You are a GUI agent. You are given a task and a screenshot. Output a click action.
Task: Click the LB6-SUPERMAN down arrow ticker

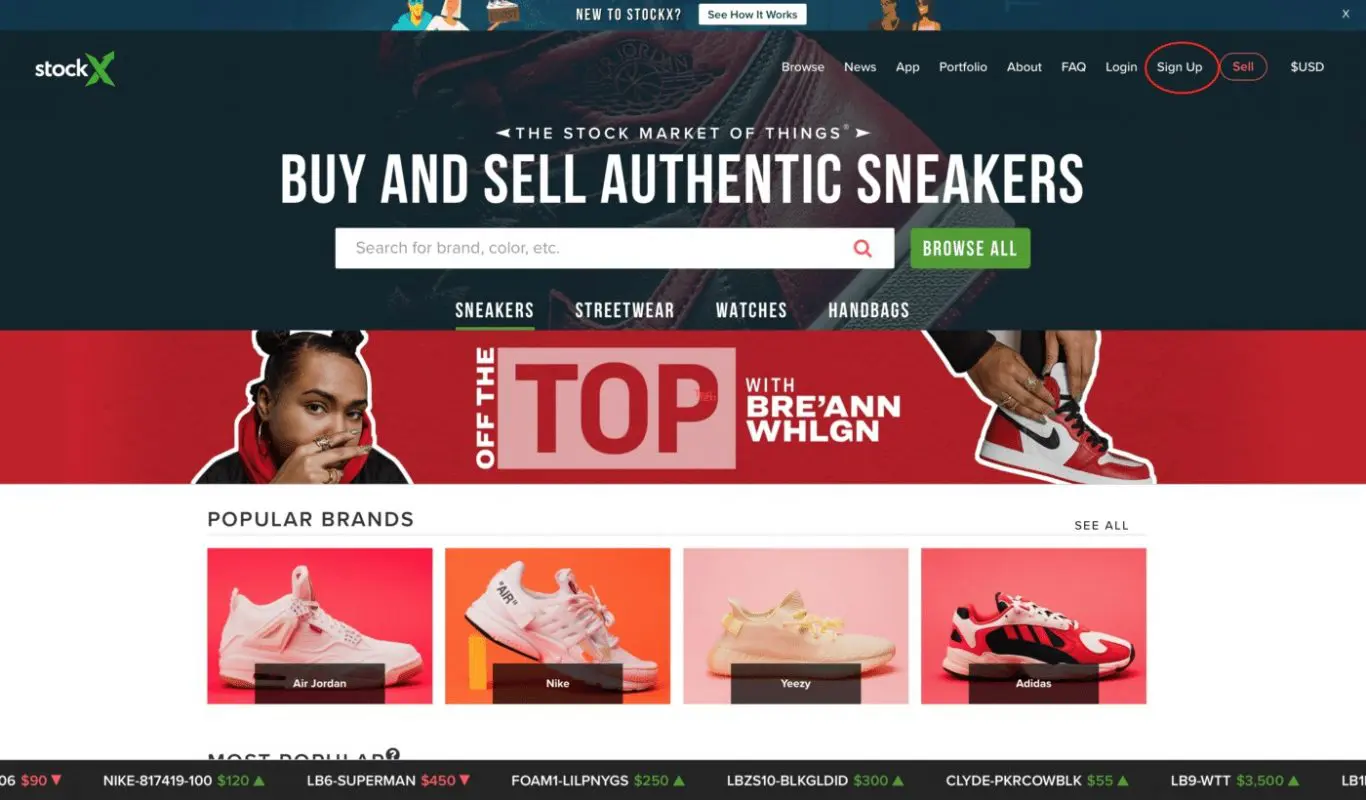coord(465,780)
